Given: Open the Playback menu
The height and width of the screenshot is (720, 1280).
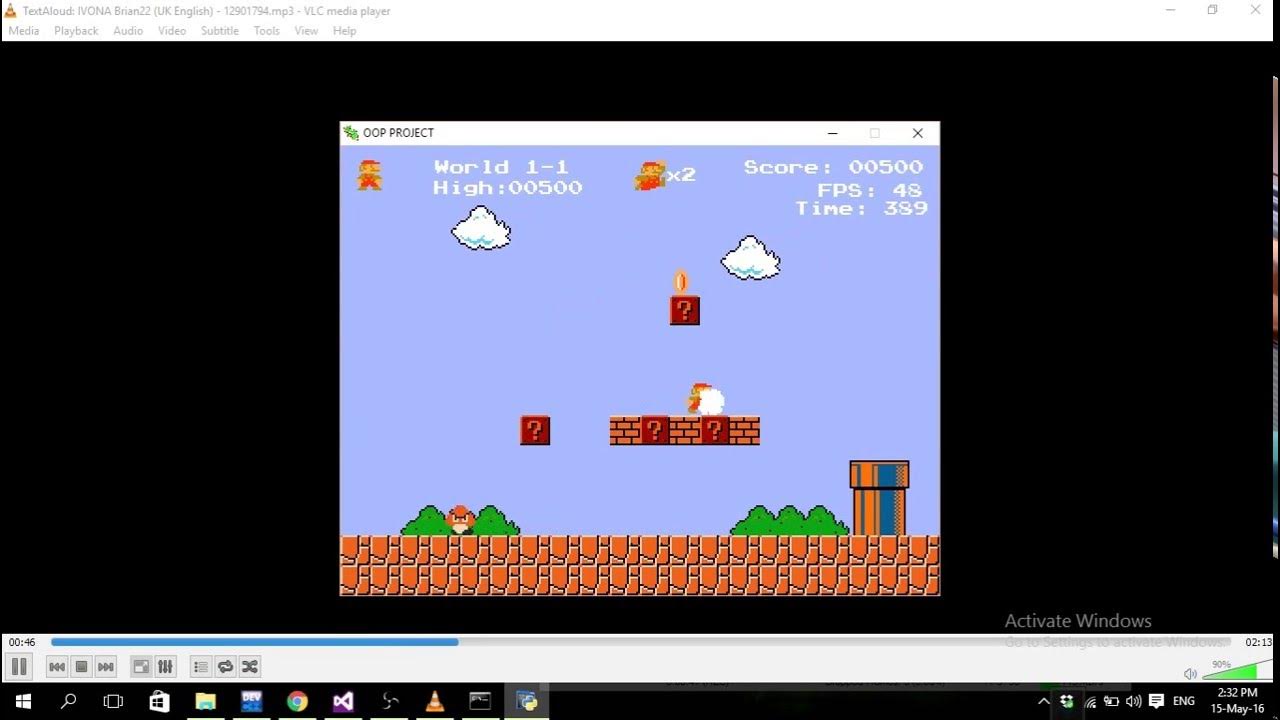Looking at the screenshot, I should click(x=76, y=31).
